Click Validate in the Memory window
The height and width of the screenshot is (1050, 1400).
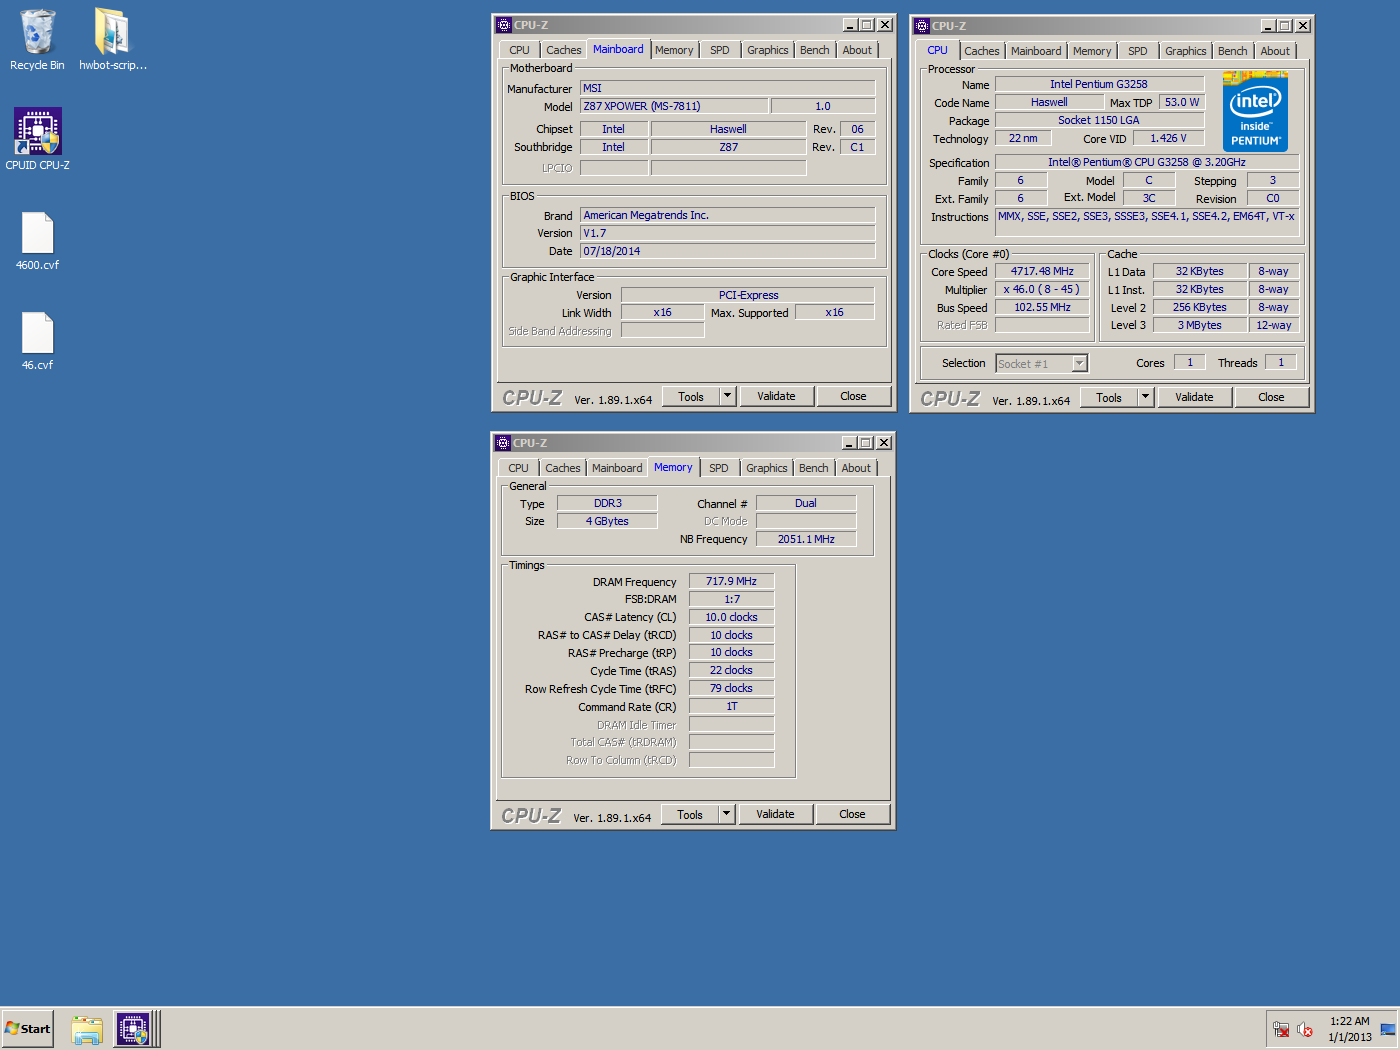[x=775, y=814]
